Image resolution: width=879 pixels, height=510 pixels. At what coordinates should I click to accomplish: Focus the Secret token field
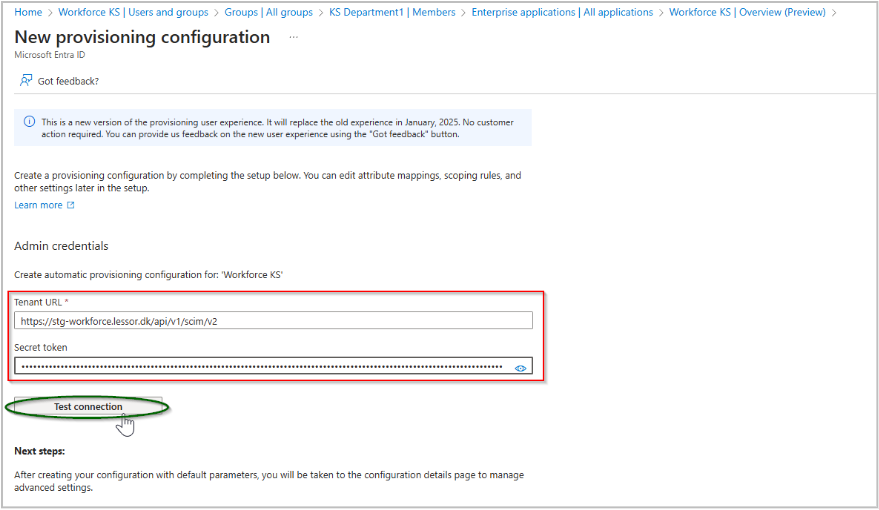(260, 367)
